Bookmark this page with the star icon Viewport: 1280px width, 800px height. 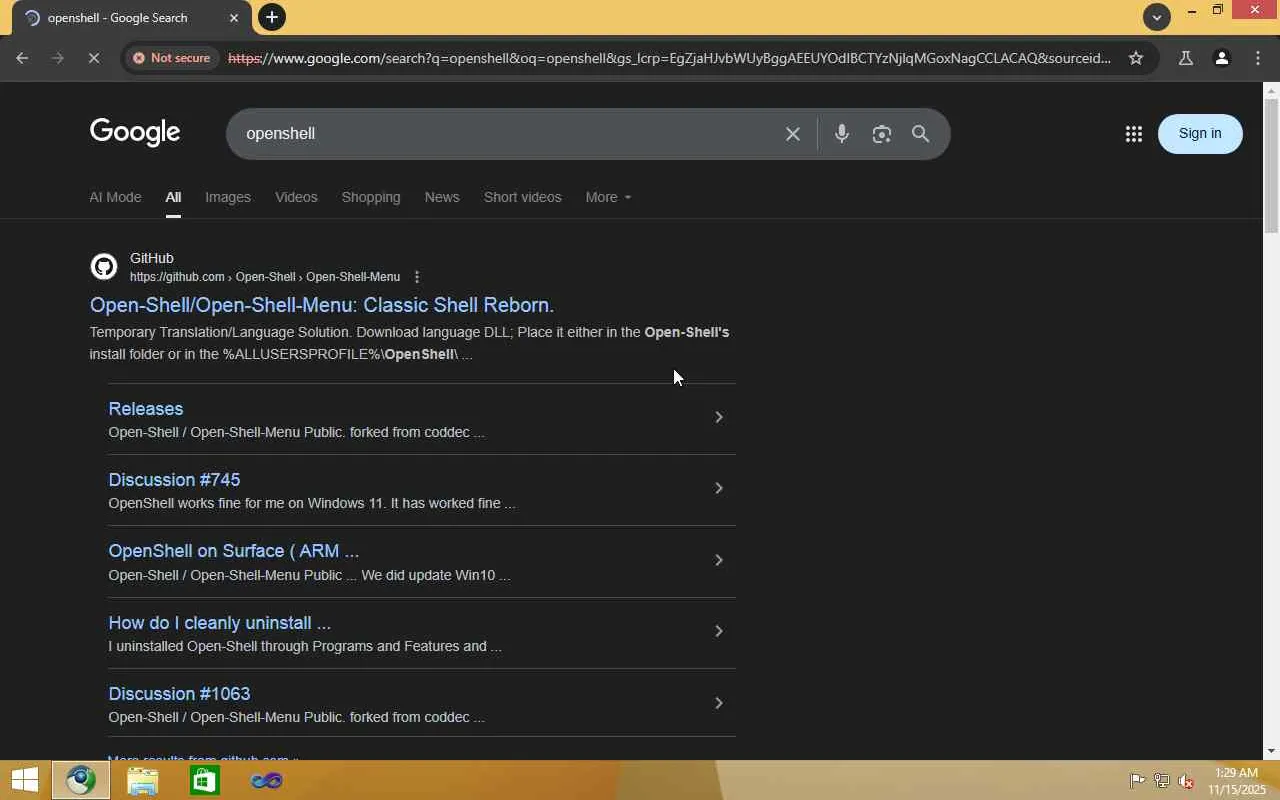[x=1136, y=58]
